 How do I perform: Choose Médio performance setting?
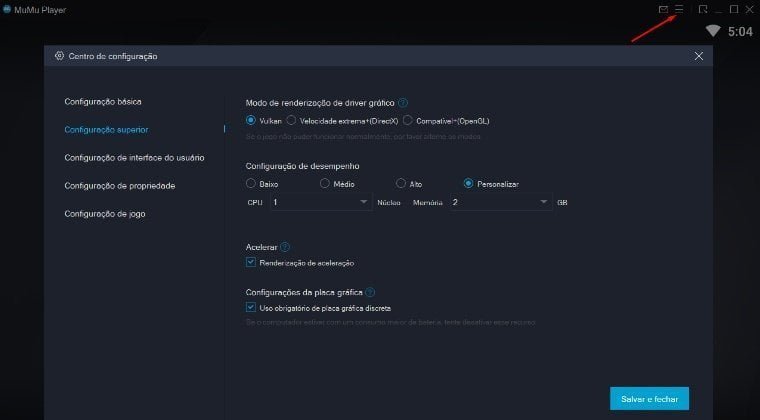pos(325,183)
